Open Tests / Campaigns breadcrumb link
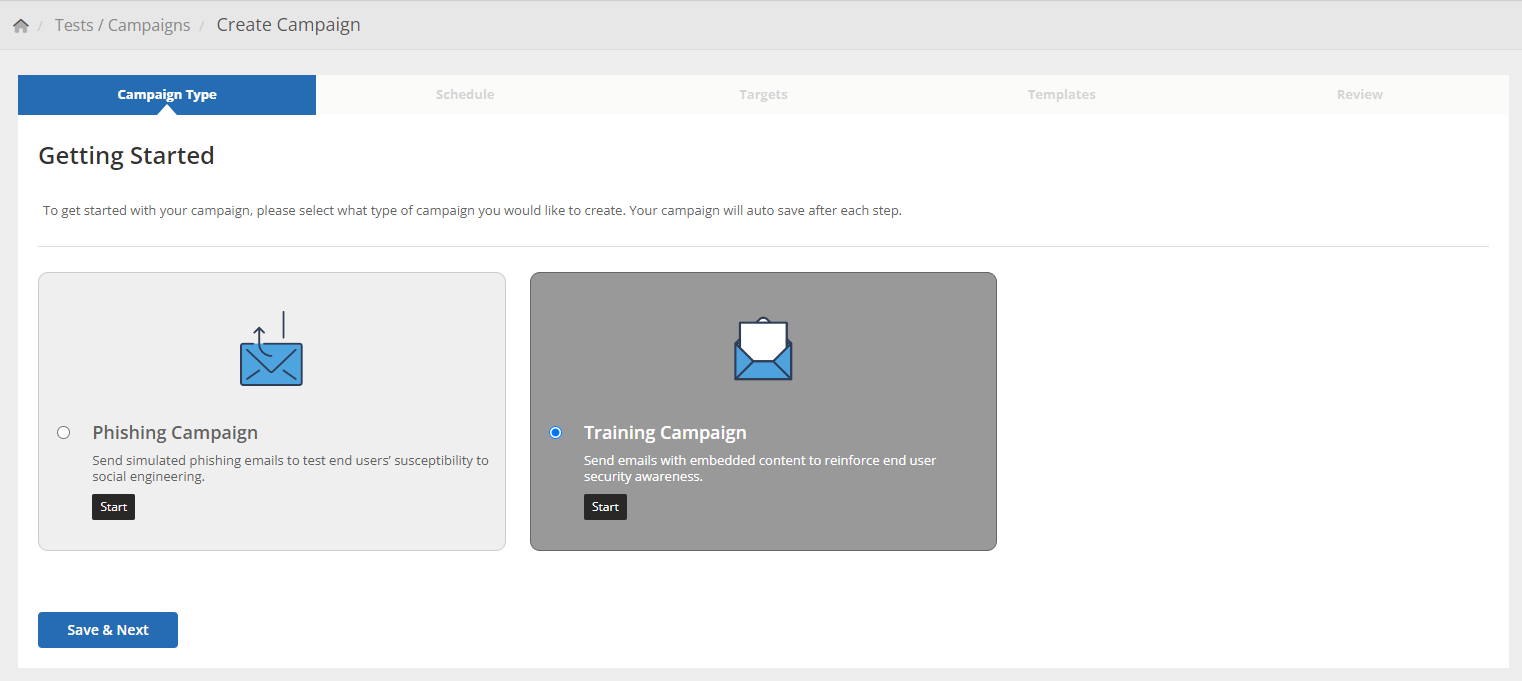This screenshot has height=681, width=1522. [x=122, y=26]
